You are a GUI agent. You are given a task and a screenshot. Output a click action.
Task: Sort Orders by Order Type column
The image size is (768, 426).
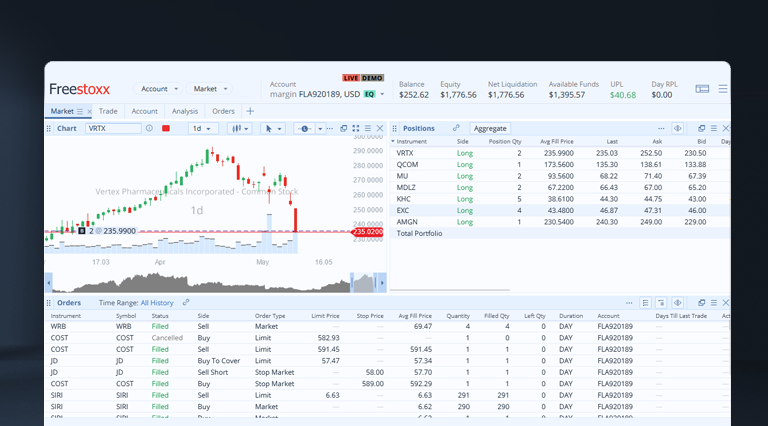click(270, 316)
